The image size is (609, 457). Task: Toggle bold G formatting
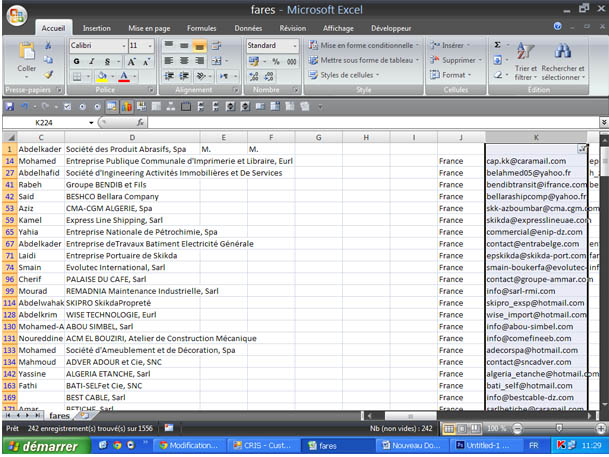coord(77,61)
